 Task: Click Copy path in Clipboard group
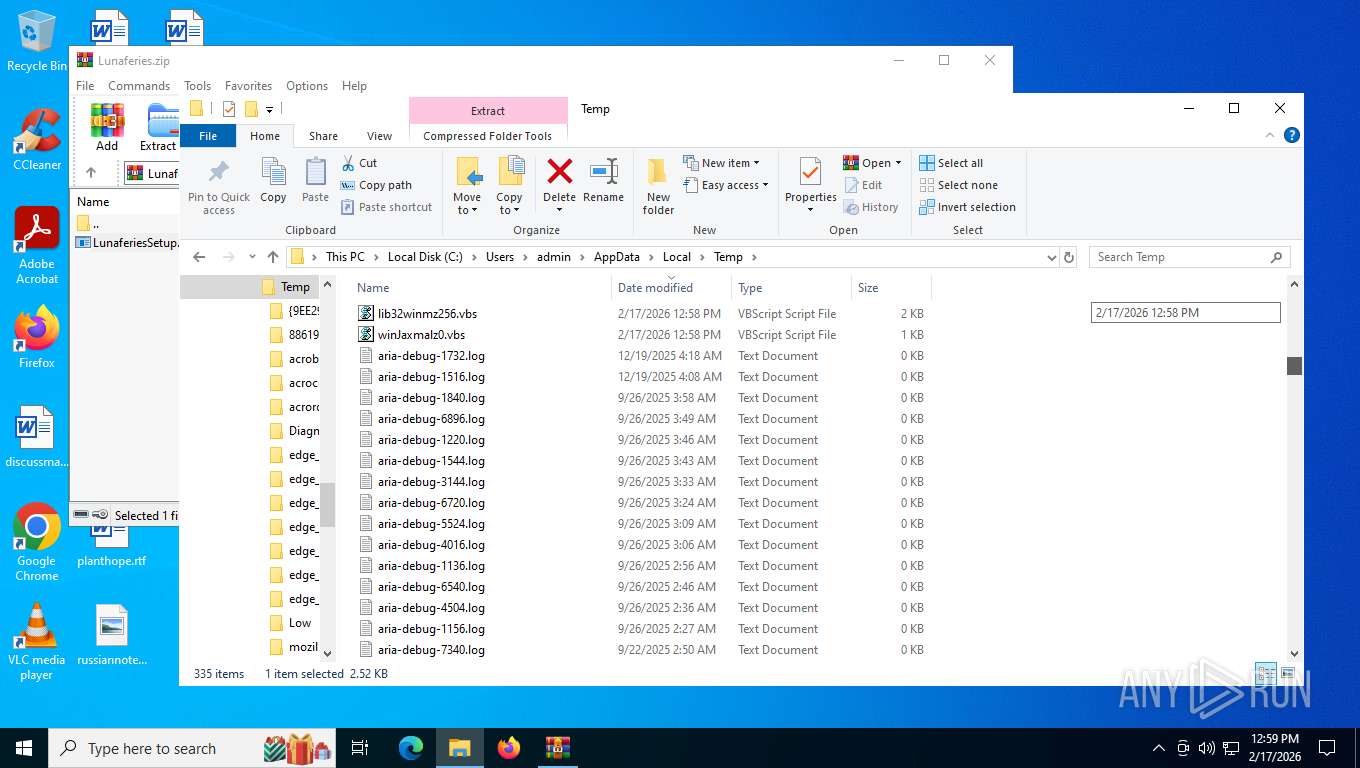pyautogui.click(x=376, y=185)
